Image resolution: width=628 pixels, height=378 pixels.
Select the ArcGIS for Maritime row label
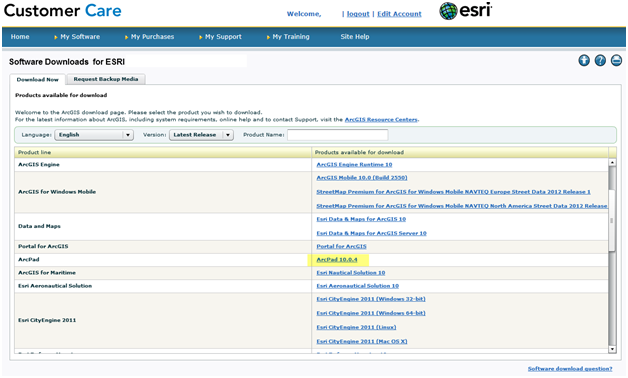click(47, 273)
